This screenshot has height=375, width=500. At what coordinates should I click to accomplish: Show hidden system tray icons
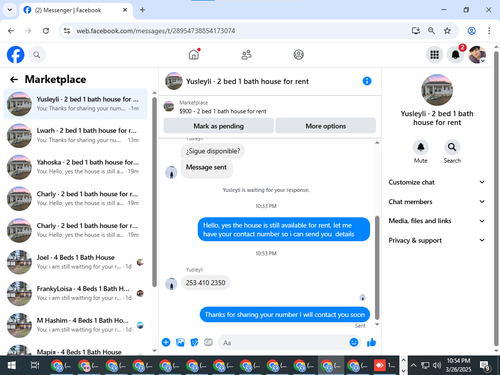tap(413, 366)
